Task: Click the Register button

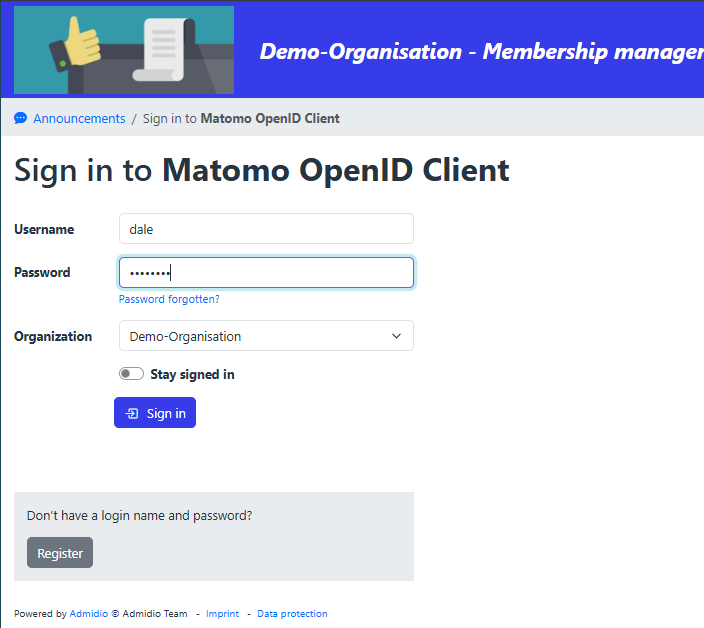Action: tap(60, 553)
